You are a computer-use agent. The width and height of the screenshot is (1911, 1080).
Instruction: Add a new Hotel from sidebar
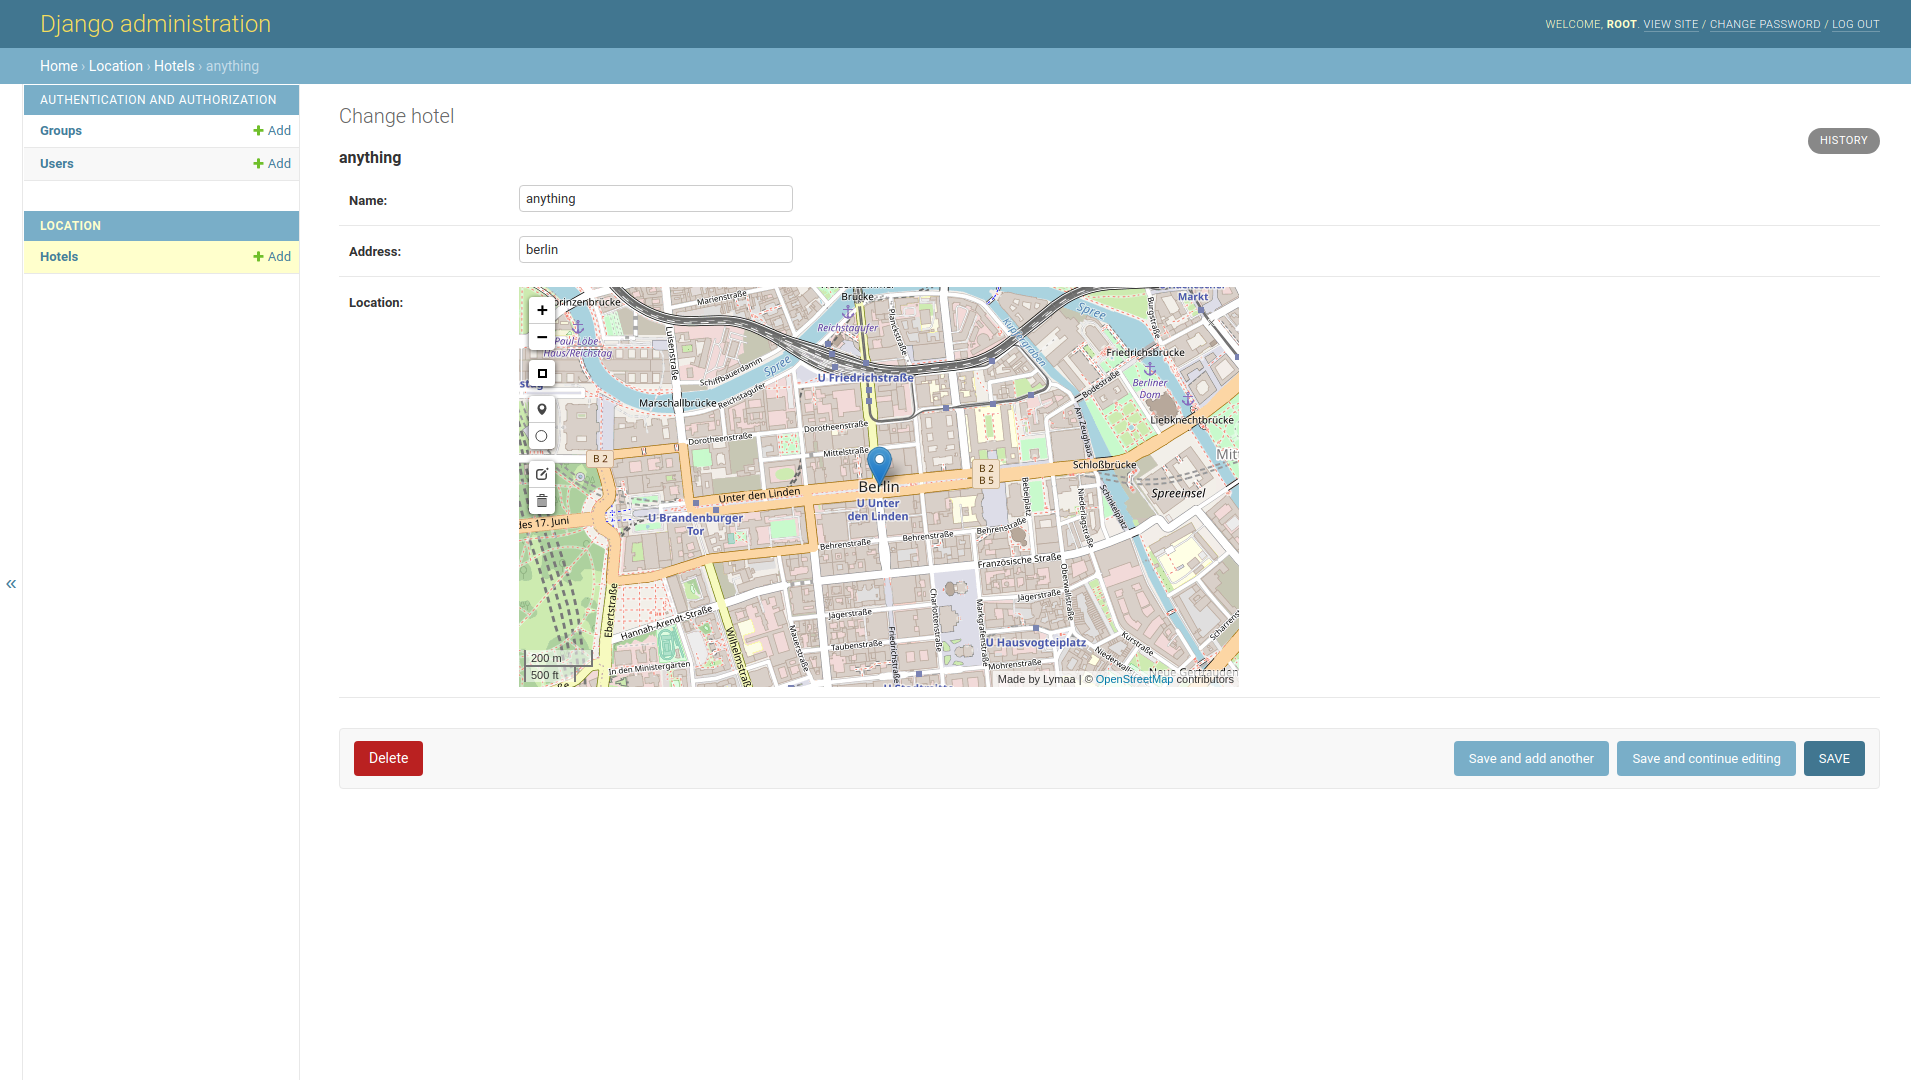click(x=272, y=257)
